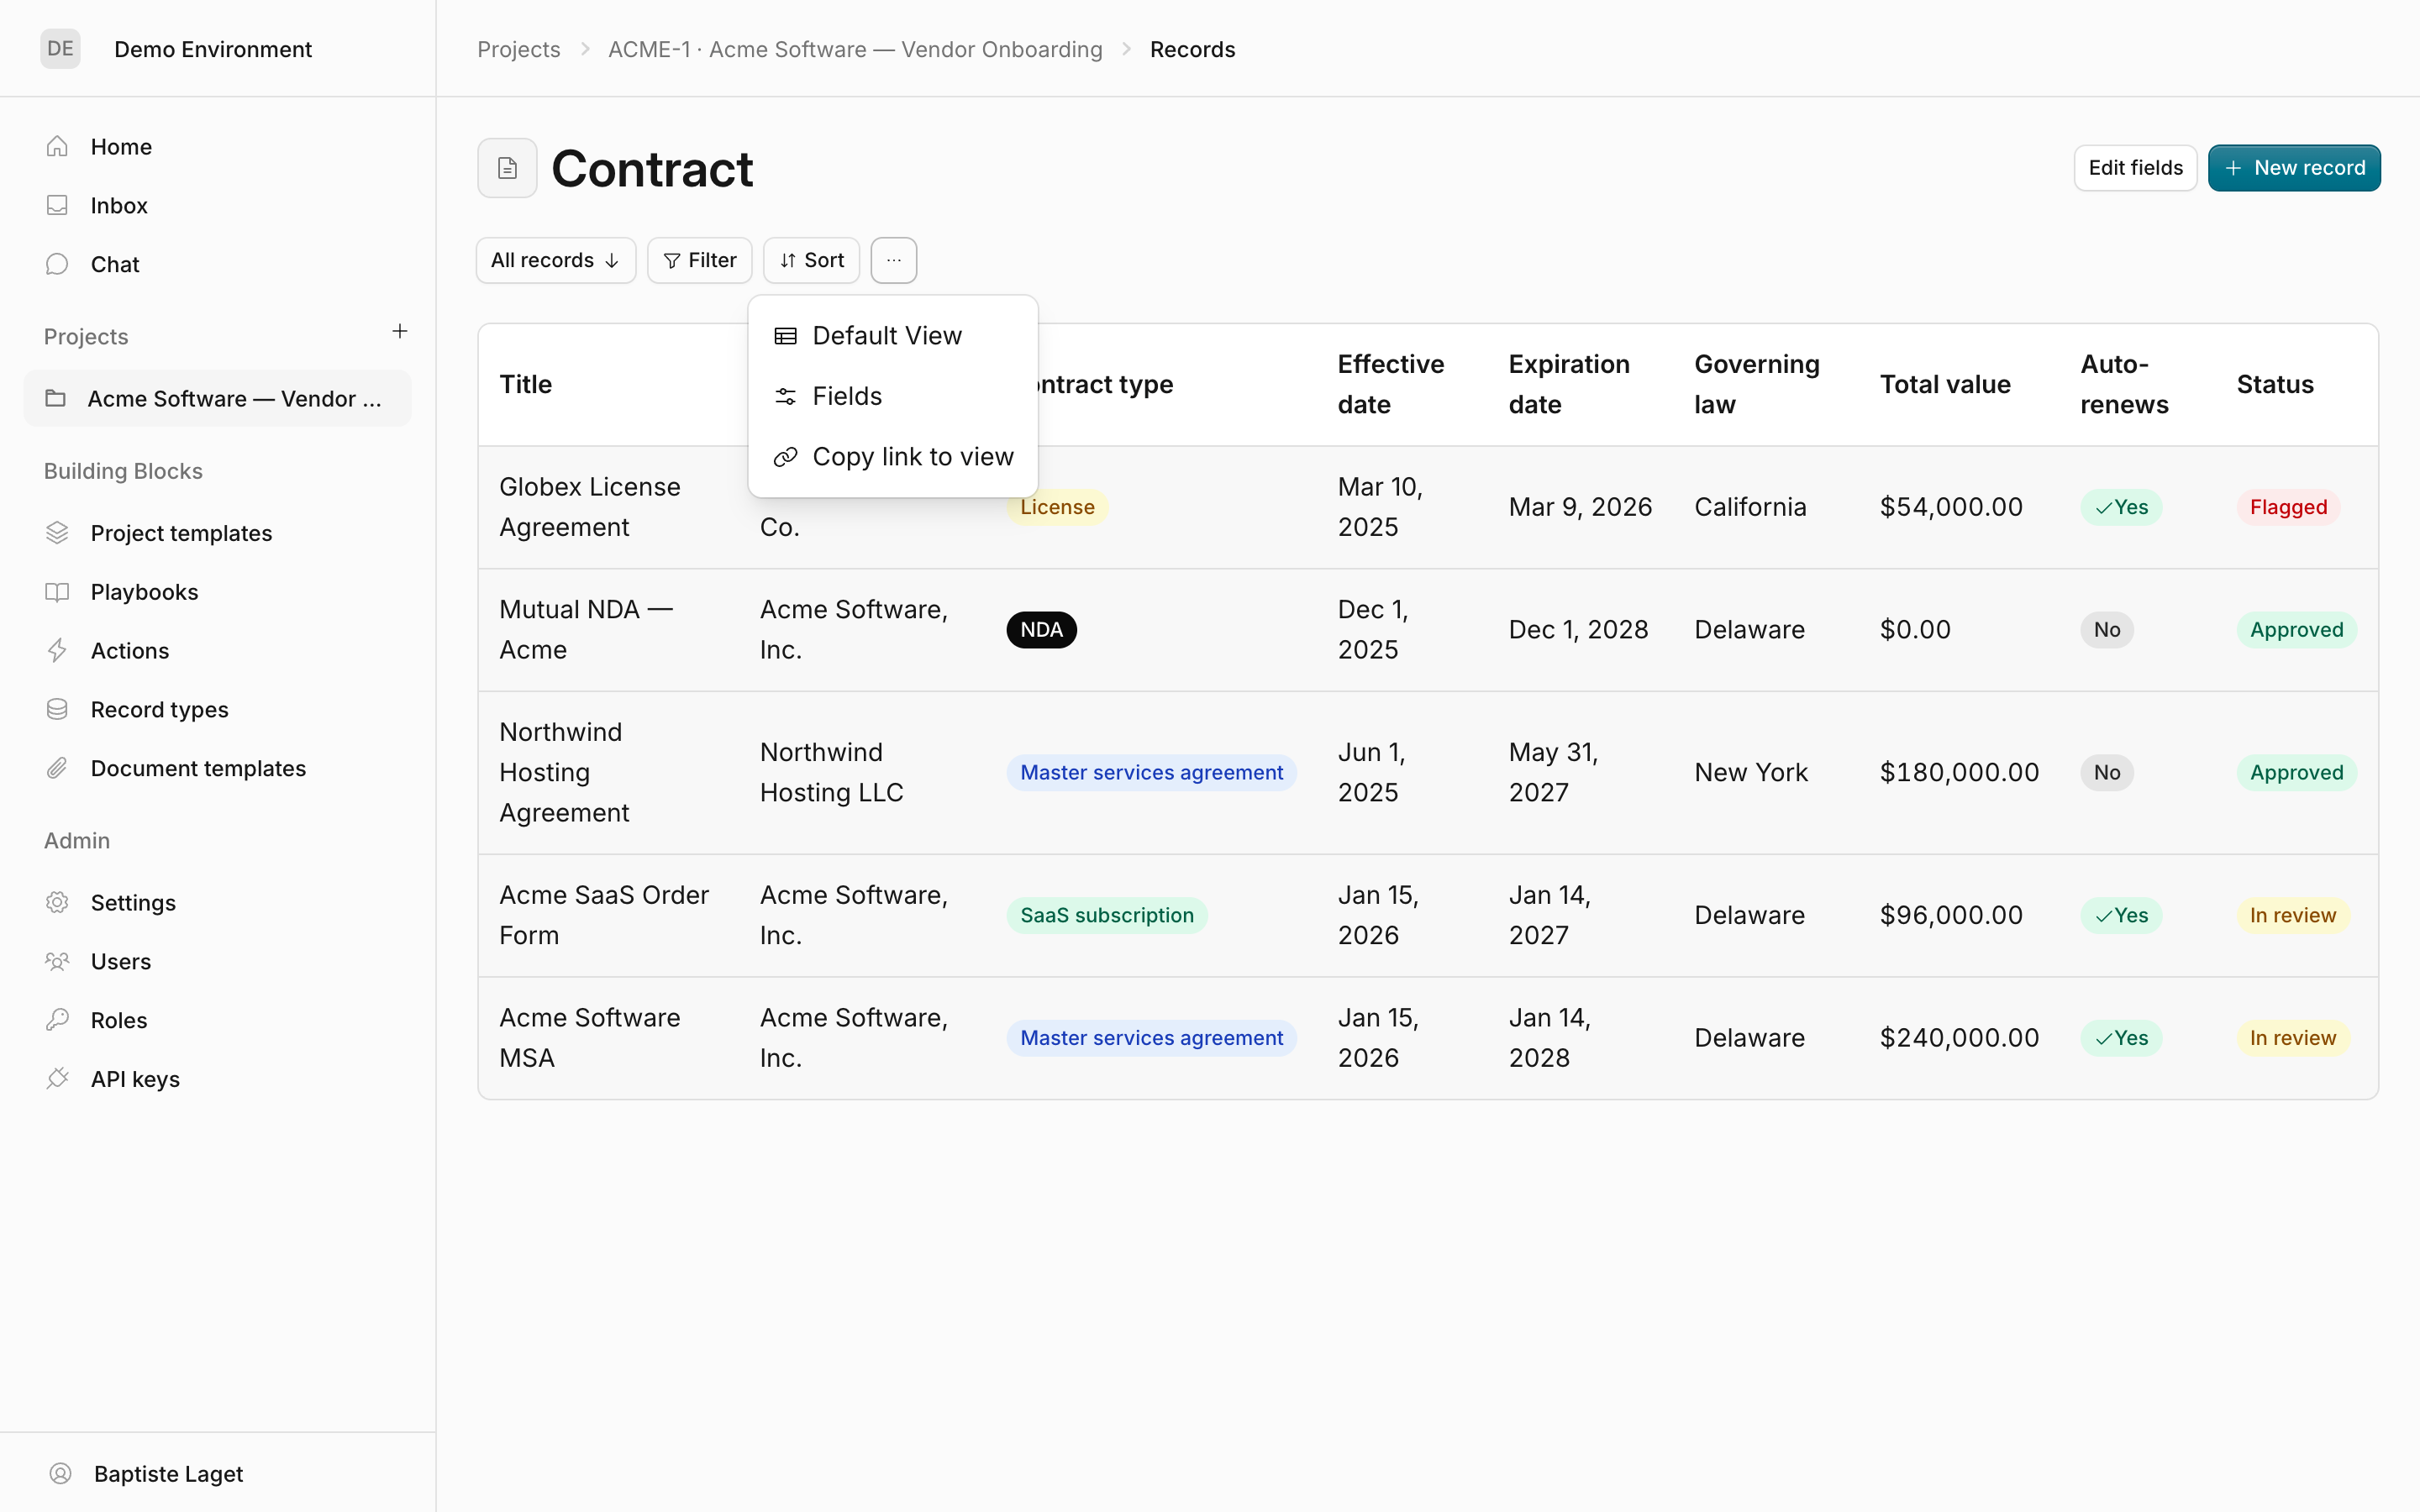Open Settings gear icon under Admin

point(57,902)
